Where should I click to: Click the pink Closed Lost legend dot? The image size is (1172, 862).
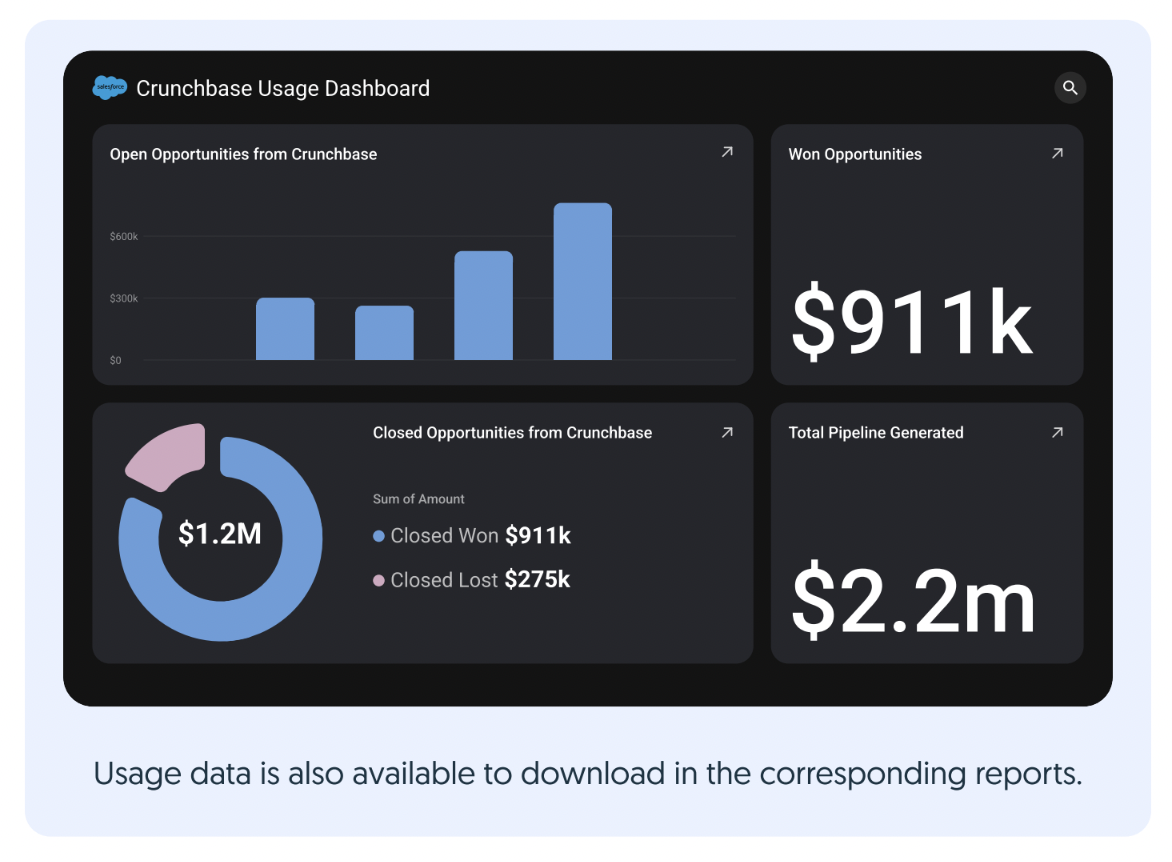coord(379,580)
